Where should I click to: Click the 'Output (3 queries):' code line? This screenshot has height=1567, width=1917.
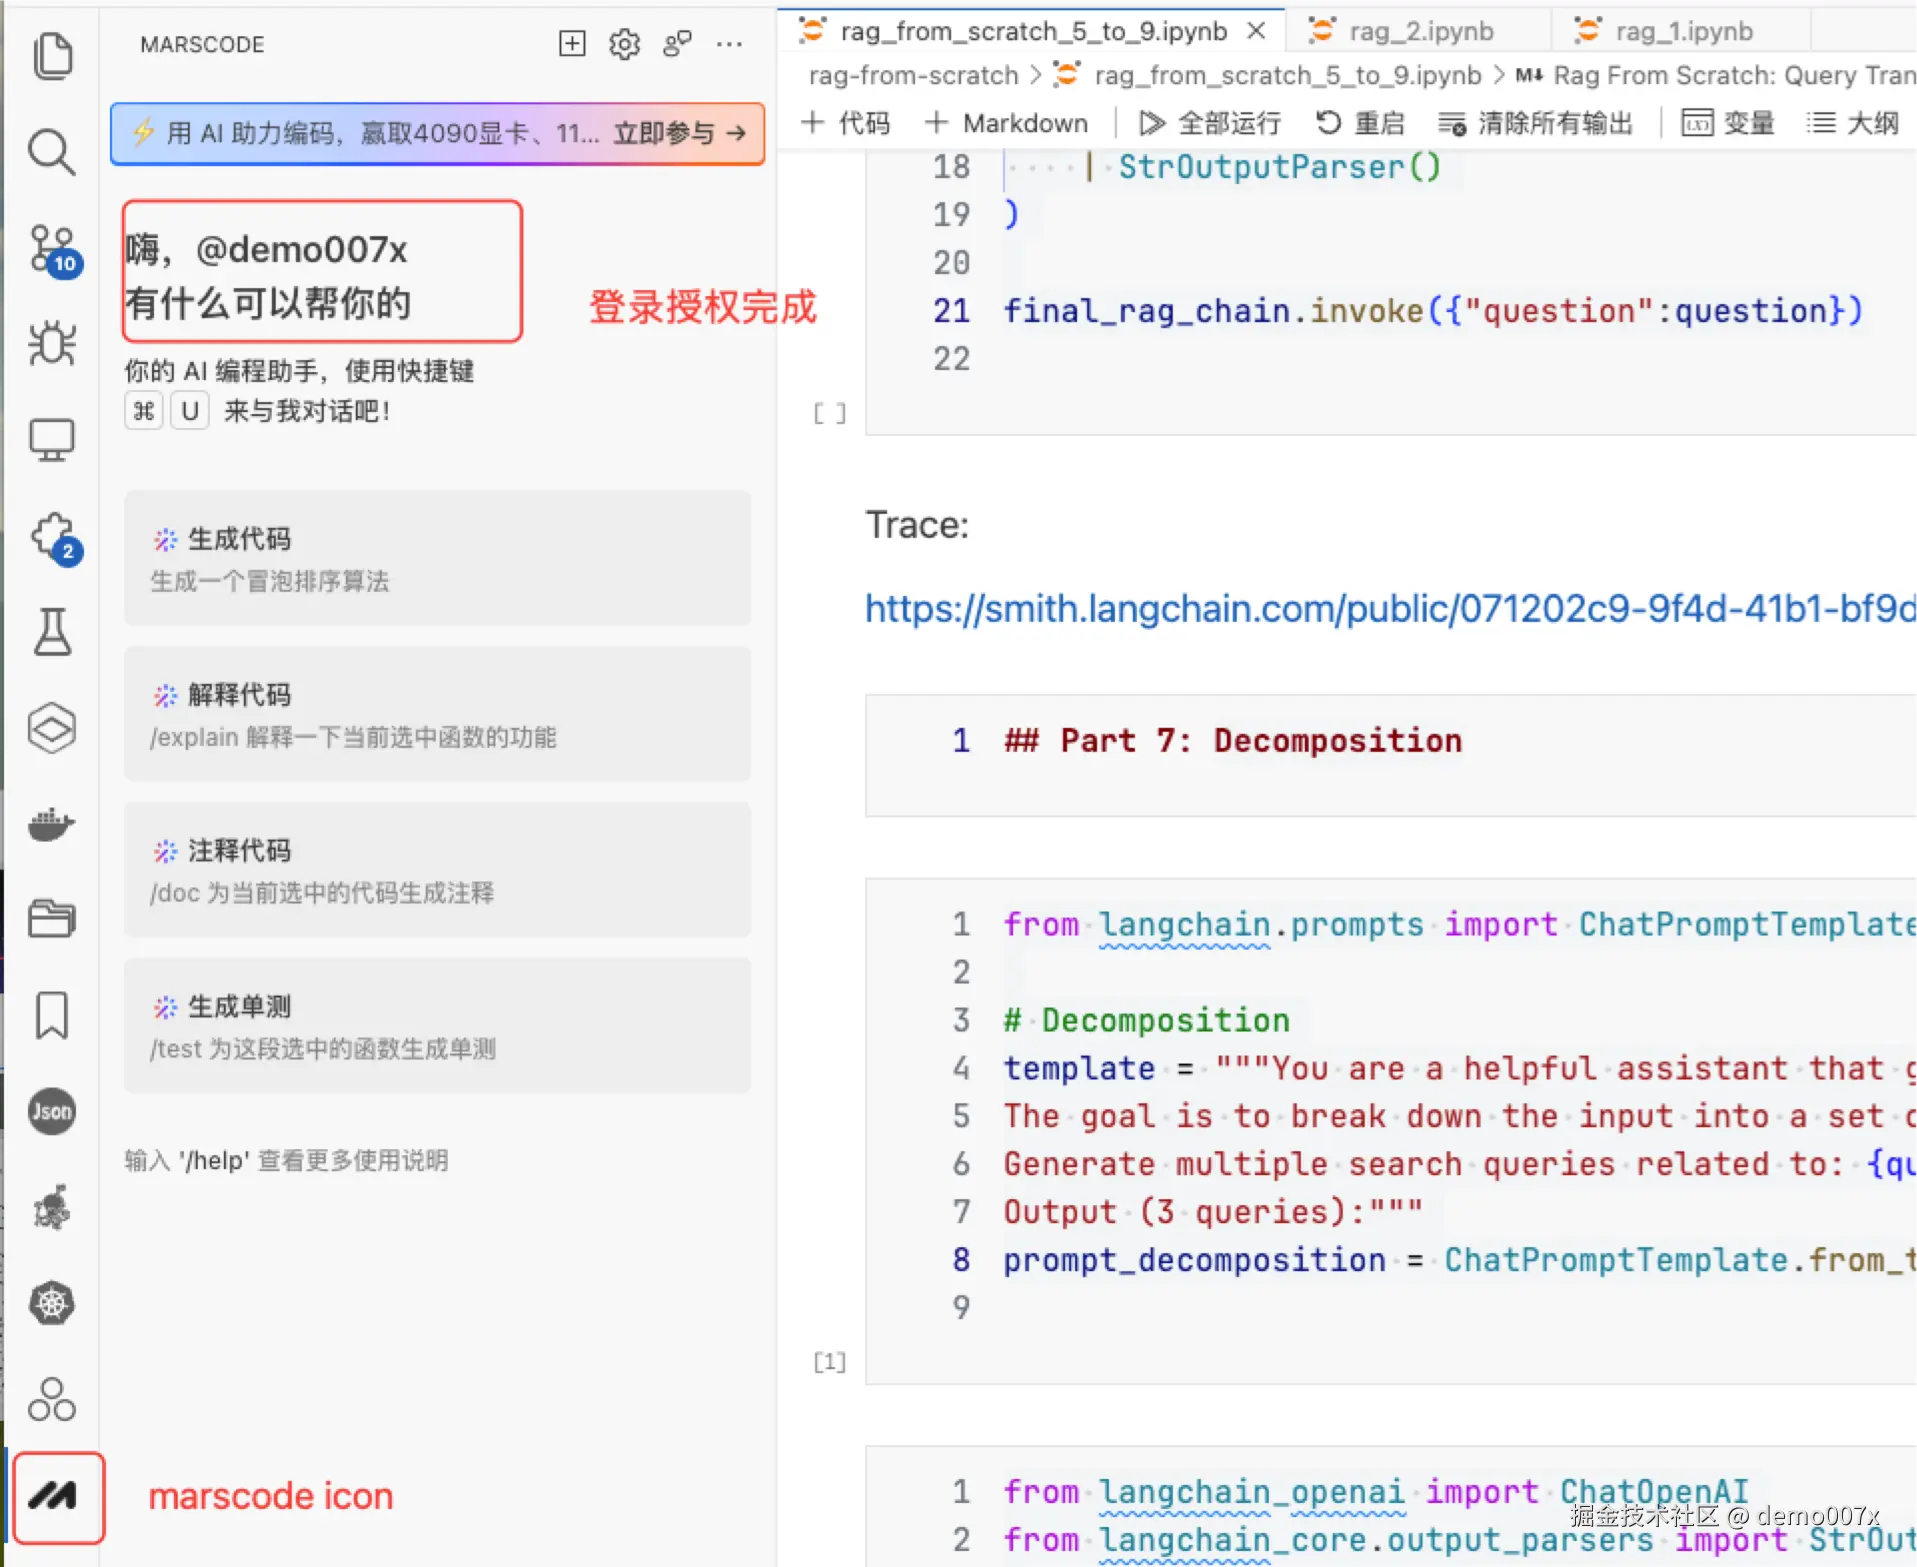point(1212,1212)
